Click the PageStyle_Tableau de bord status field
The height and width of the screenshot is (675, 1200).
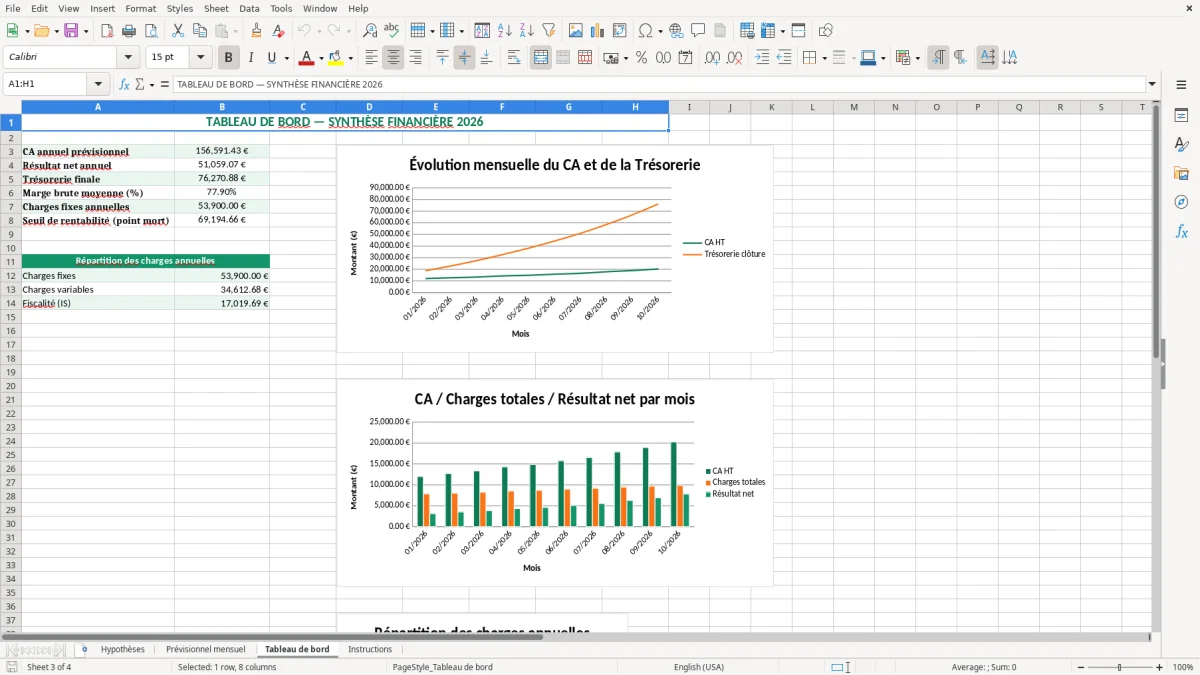click(442, 667)
